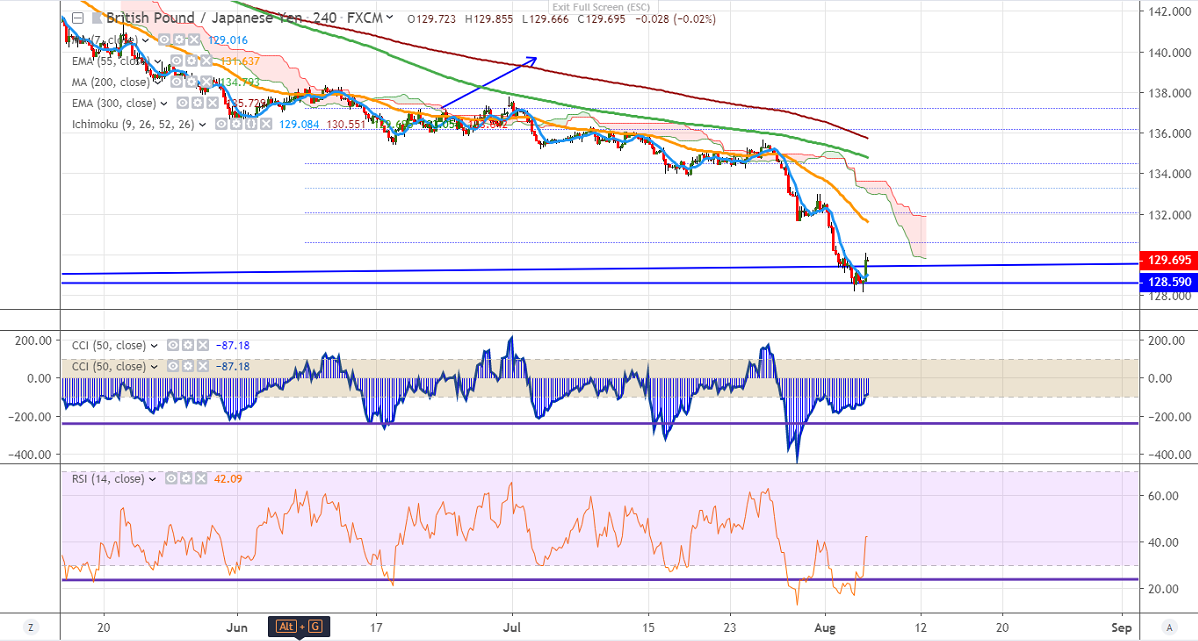Expand the Ichimoku (9, 26, 52, 26) dropdown
1198x641 pixels.
point(202,125)
